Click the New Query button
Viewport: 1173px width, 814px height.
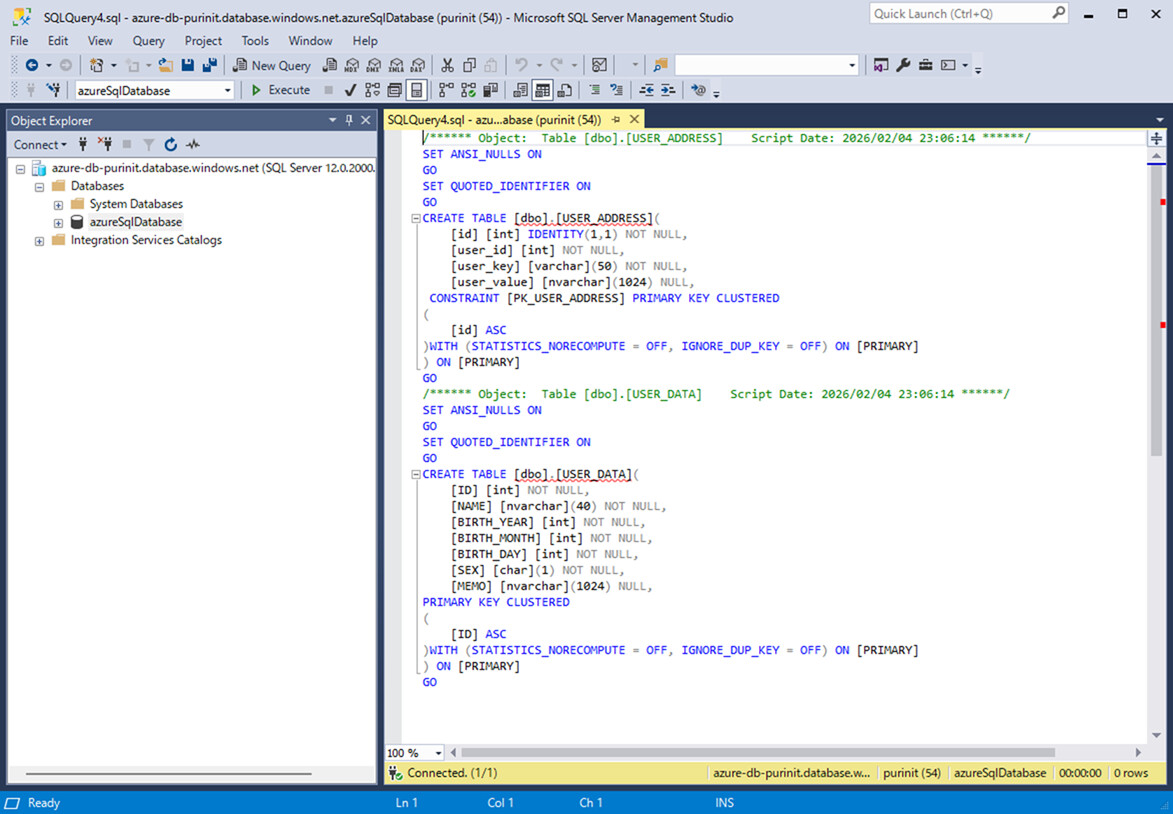(272, 65)
